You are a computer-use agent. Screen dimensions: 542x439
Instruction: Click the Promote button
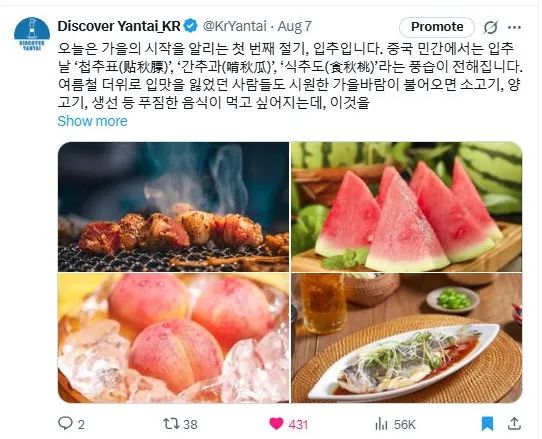[x=437, y=27]
